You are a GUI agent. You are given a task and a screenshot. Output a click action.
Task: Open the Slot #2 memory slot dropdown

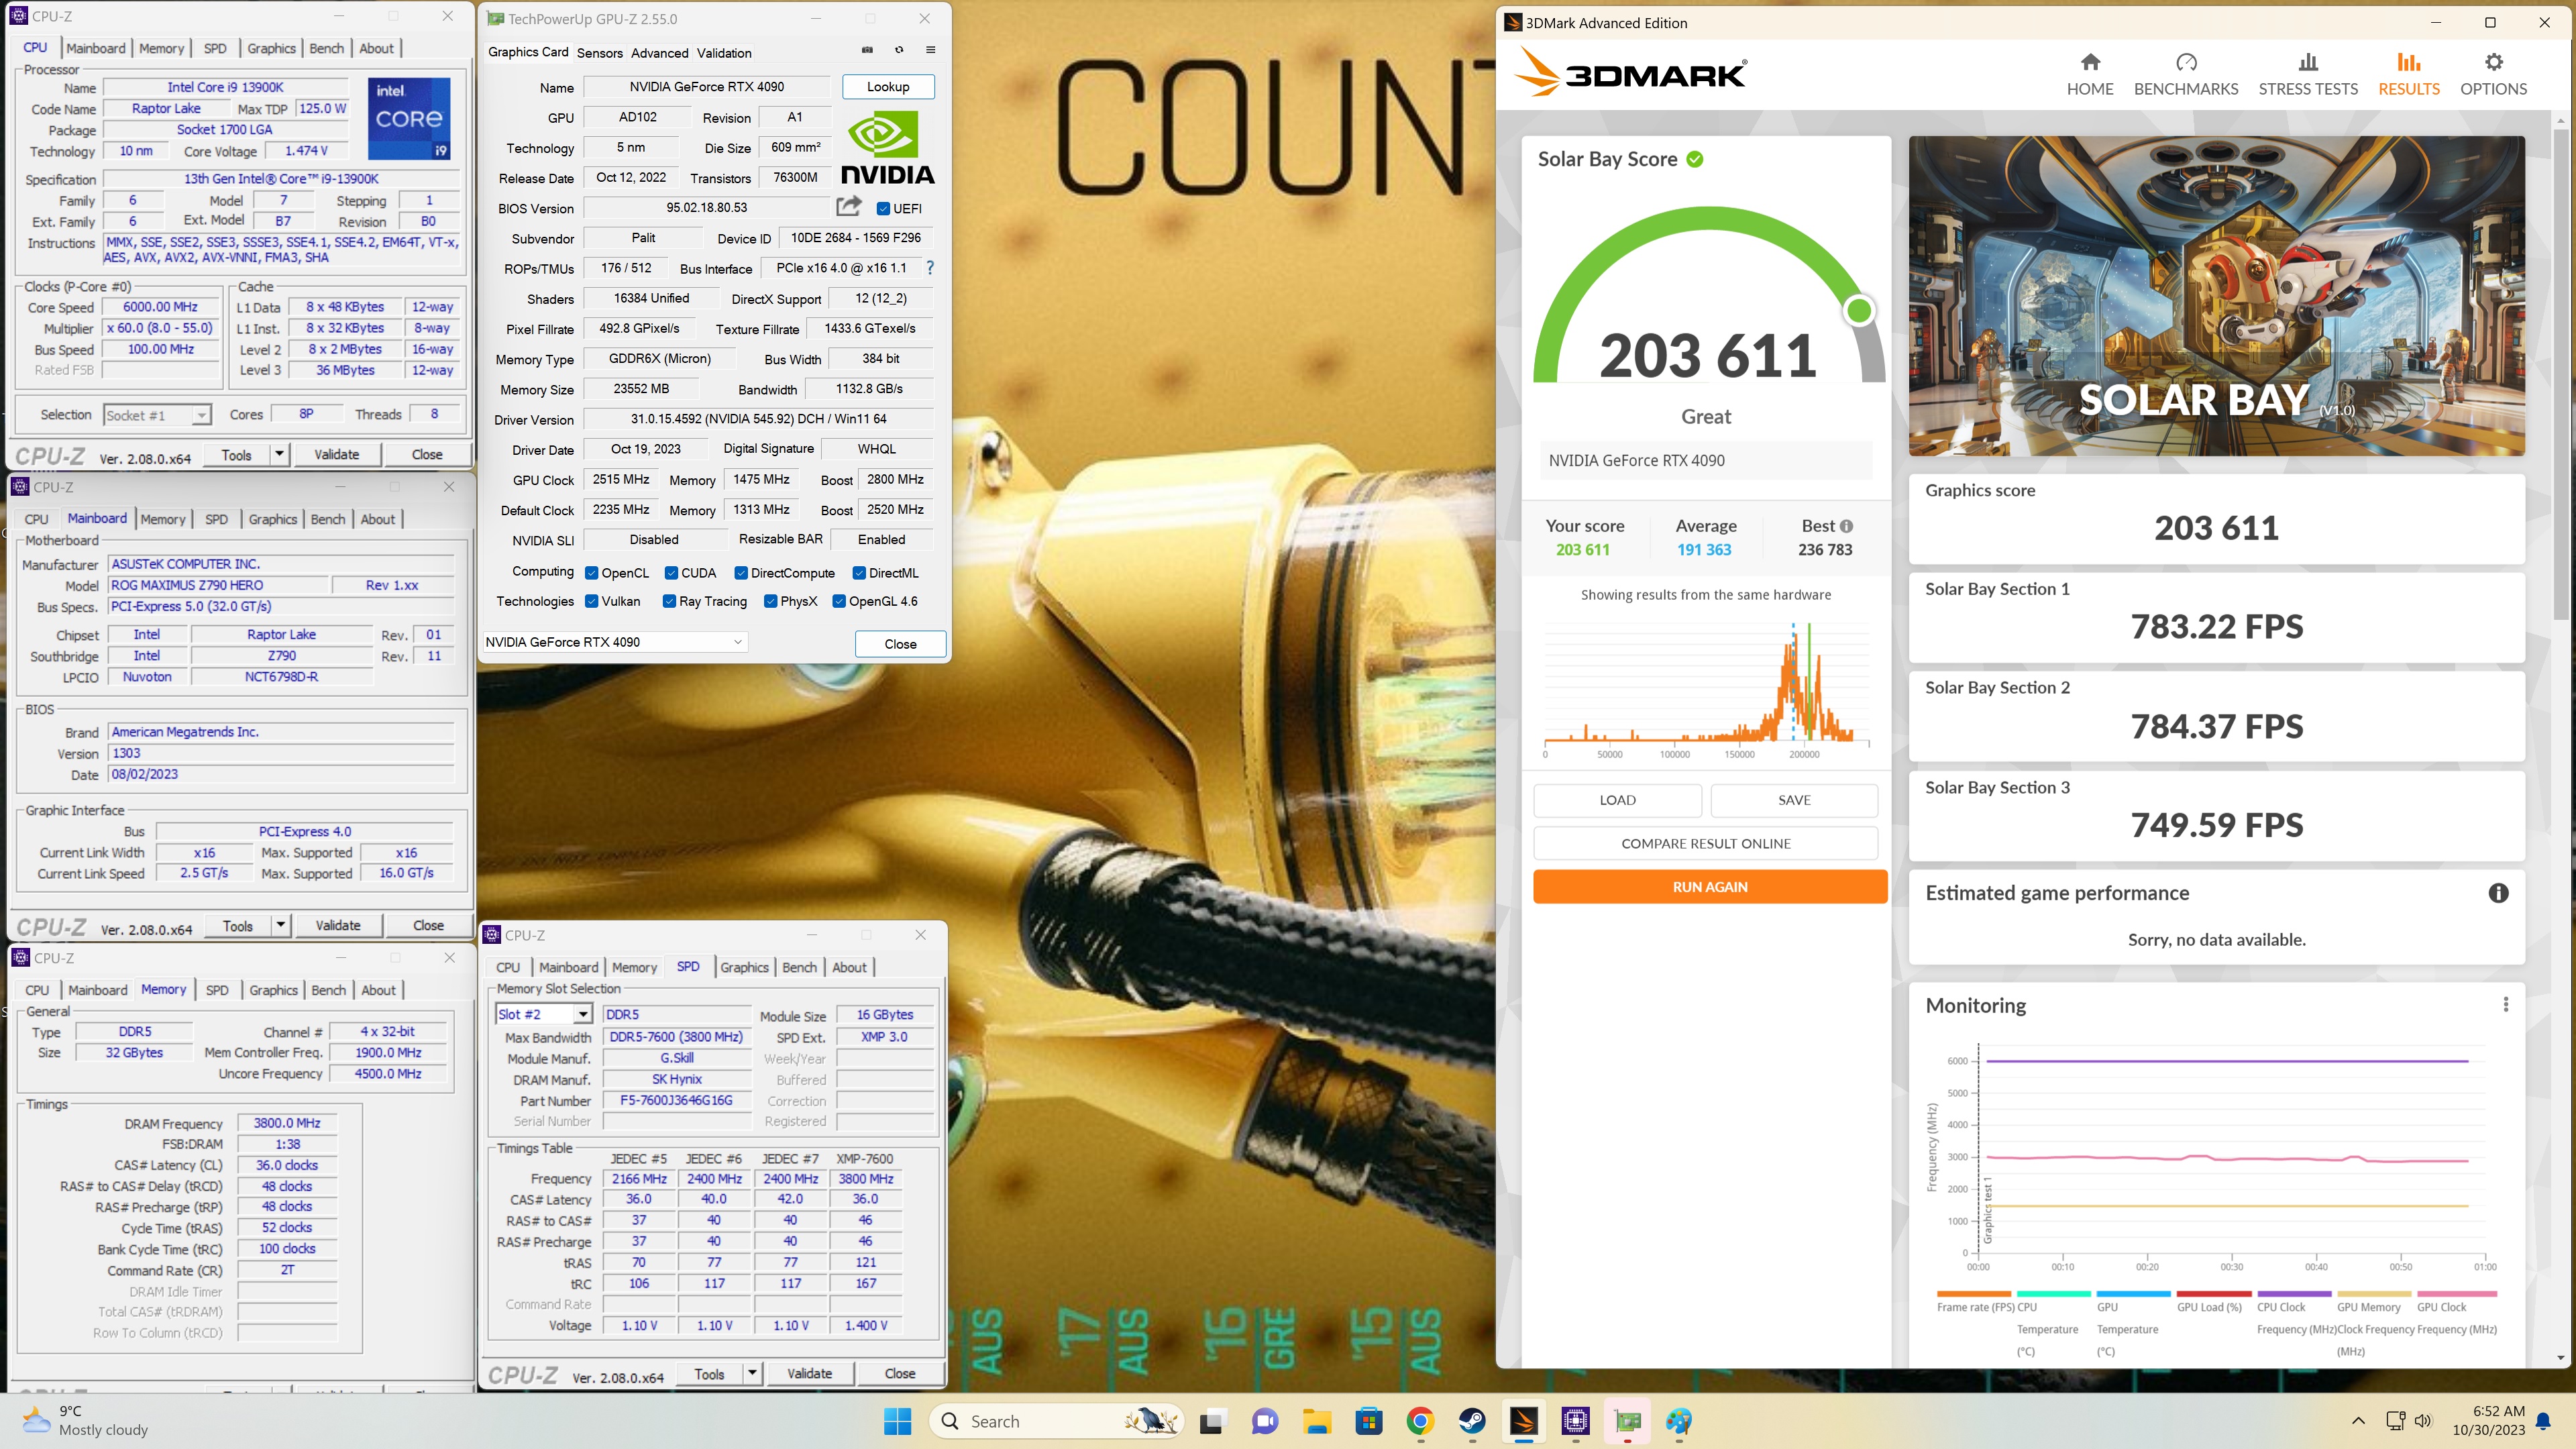(x=543, y=1014)
